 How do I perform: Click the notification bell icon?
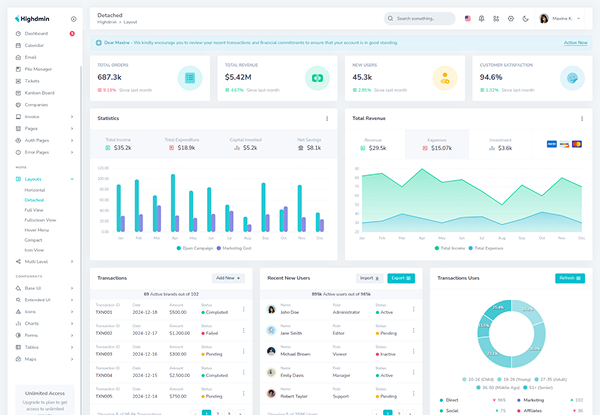pyautogui.click(x=481, y=18)
